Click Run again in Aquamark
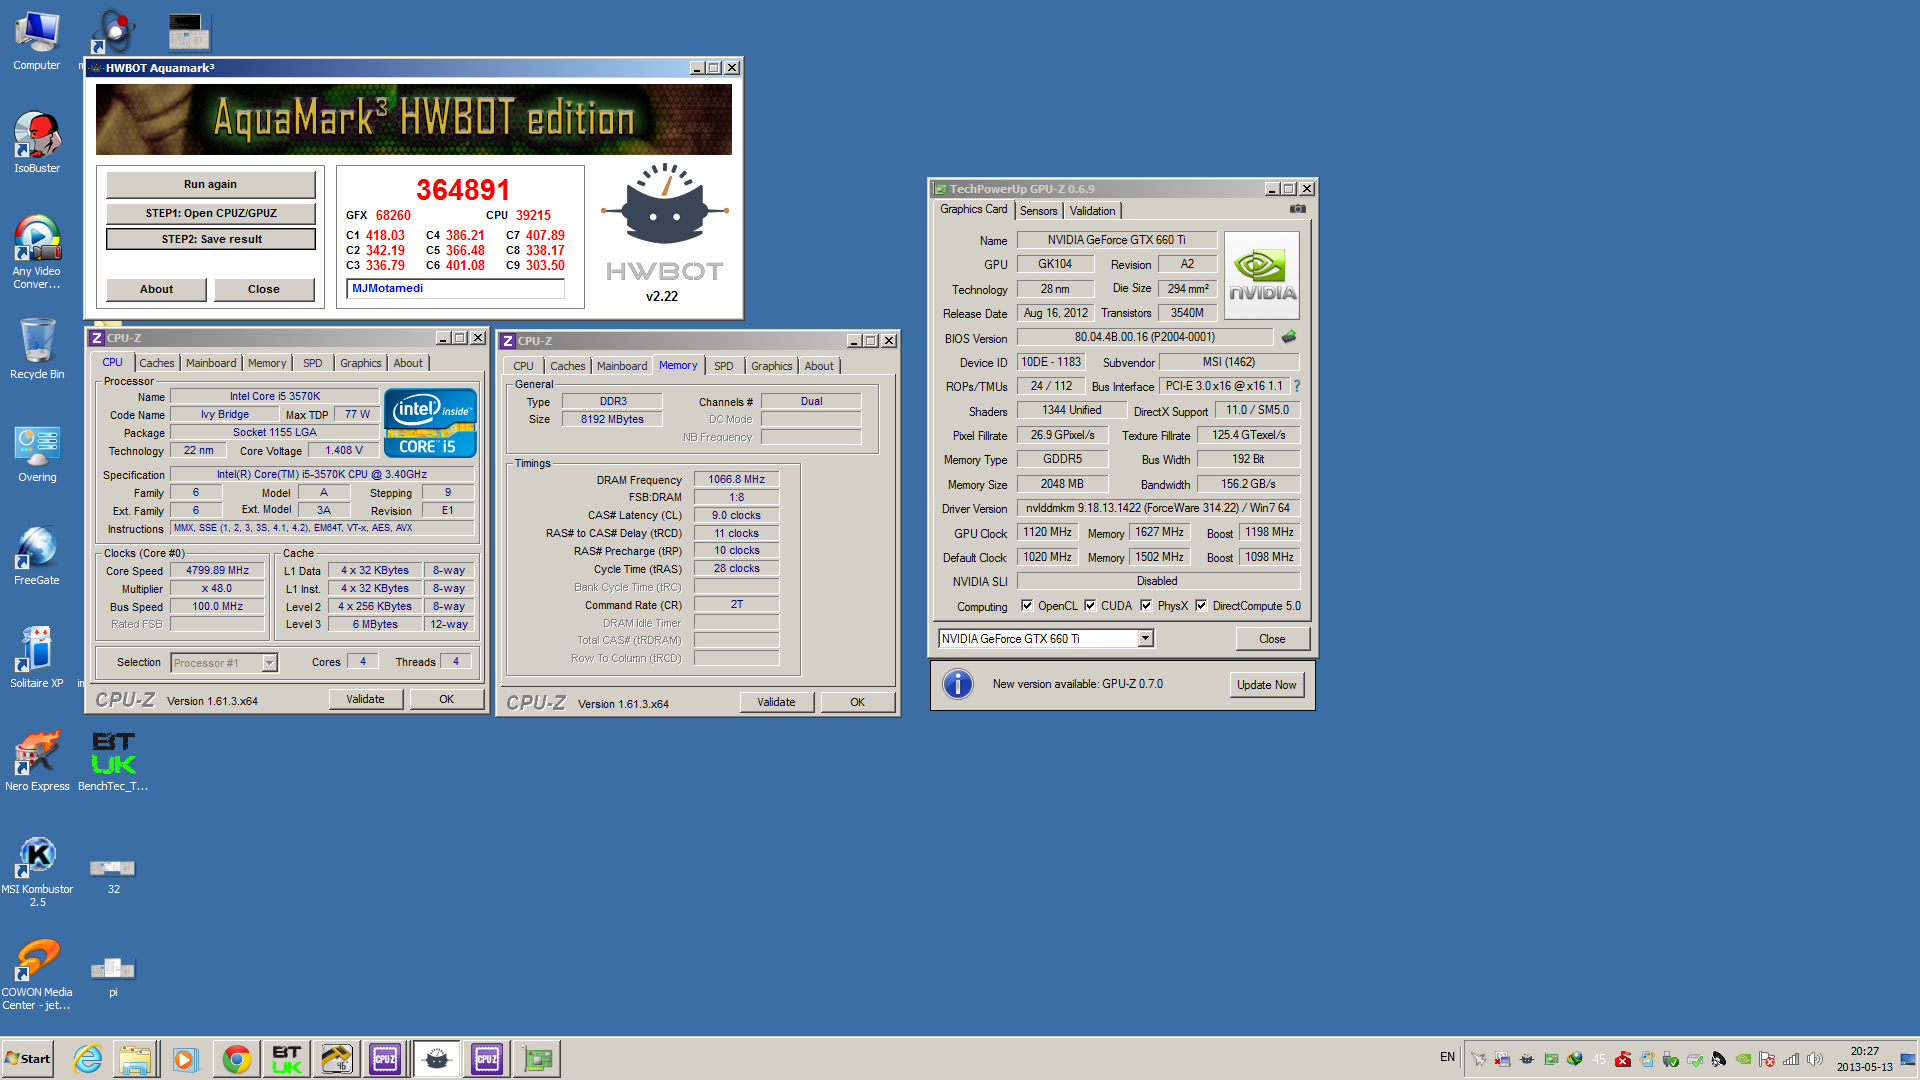 [211, 185]
